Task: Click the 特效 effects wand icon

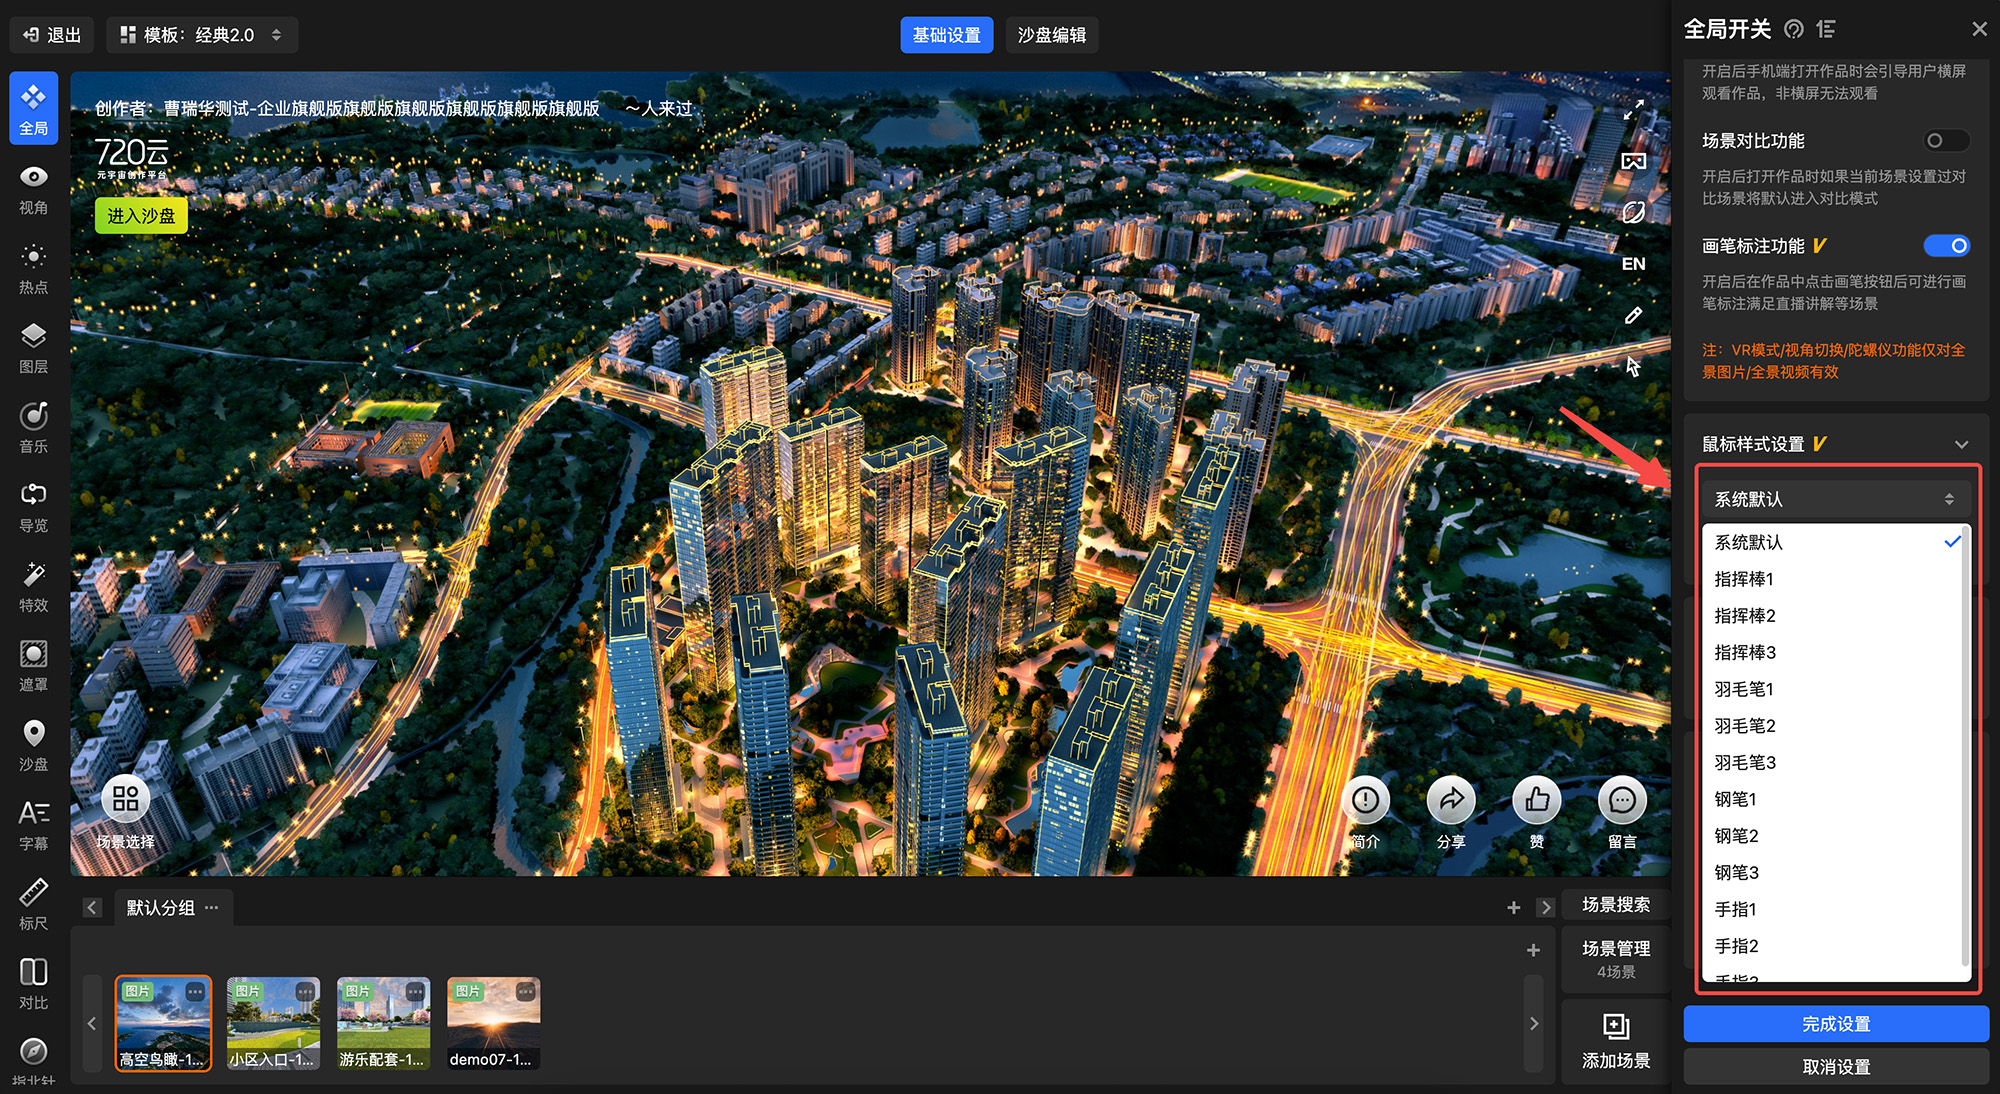Action: tap(33, 585)
